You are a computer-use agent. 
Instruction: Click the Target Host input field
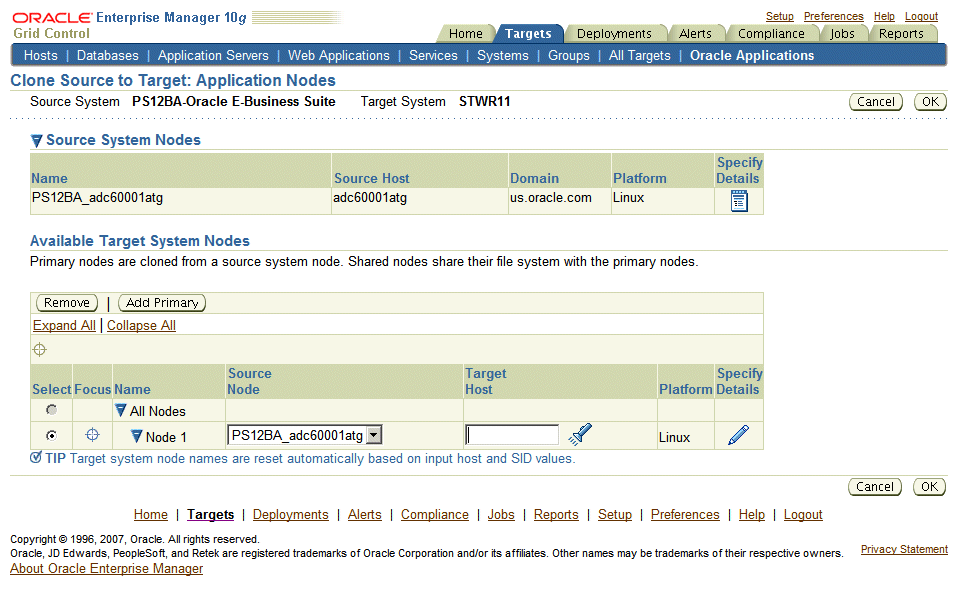point(511,435)
